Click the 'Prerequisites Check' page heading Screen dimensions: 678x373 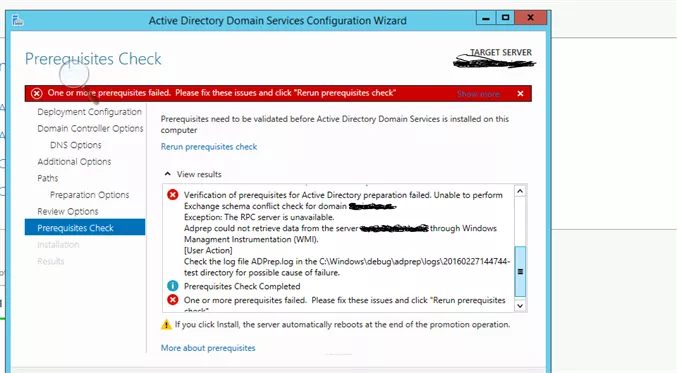click(x=93, y=59)
